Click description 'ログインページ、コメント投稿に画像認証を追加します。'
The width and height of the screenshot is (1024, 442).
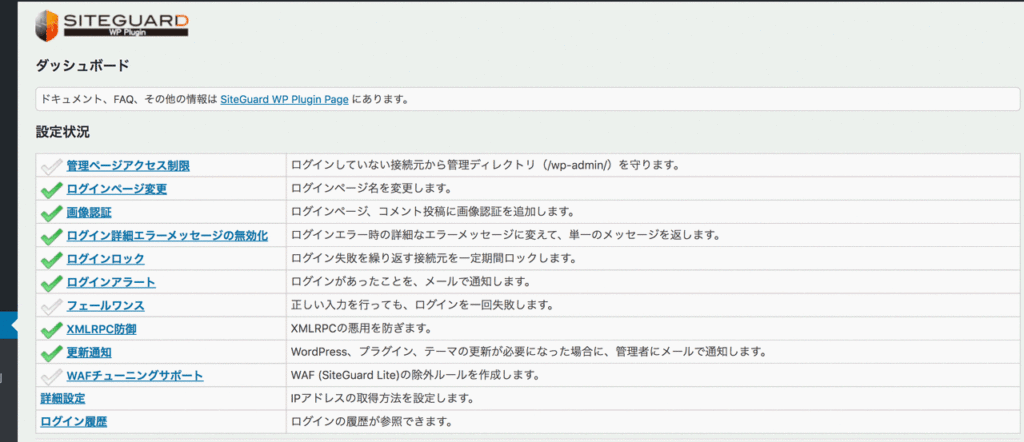pos(432,212)
